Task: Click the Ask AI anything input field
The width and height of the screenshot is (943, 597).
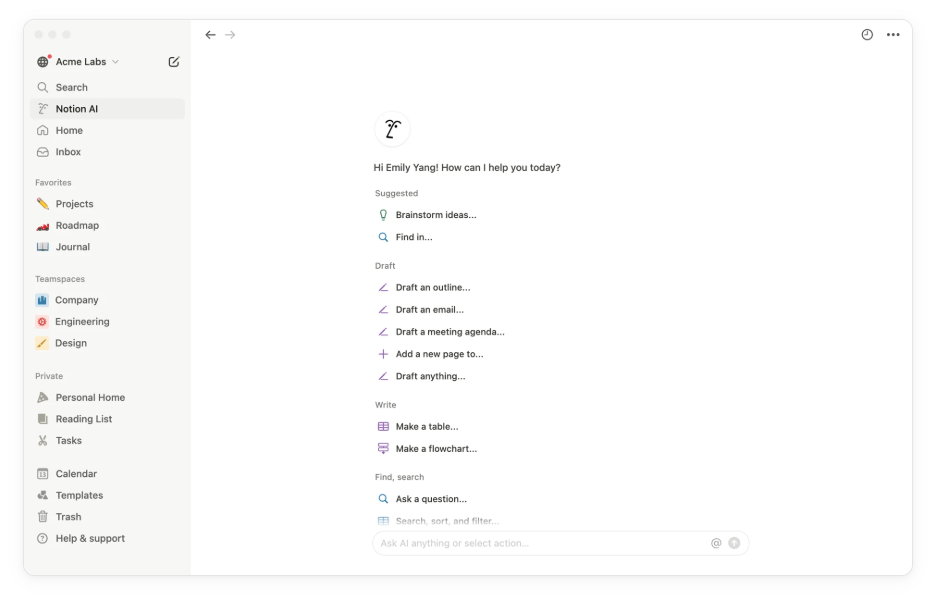Action: coord(561,543)
